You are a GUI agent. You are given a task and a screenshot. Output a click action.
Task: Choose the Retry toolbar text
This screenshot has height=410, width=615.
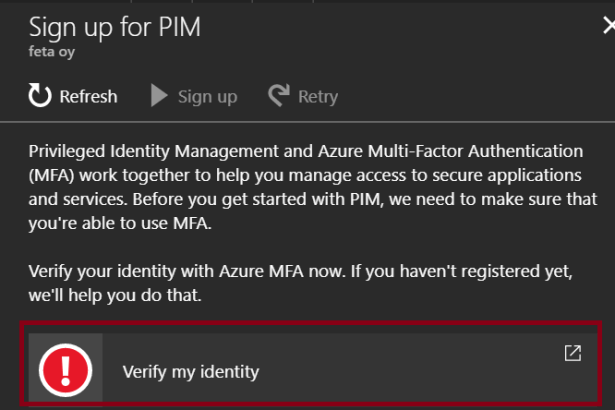pyautogui.click(x=317, y=97)
